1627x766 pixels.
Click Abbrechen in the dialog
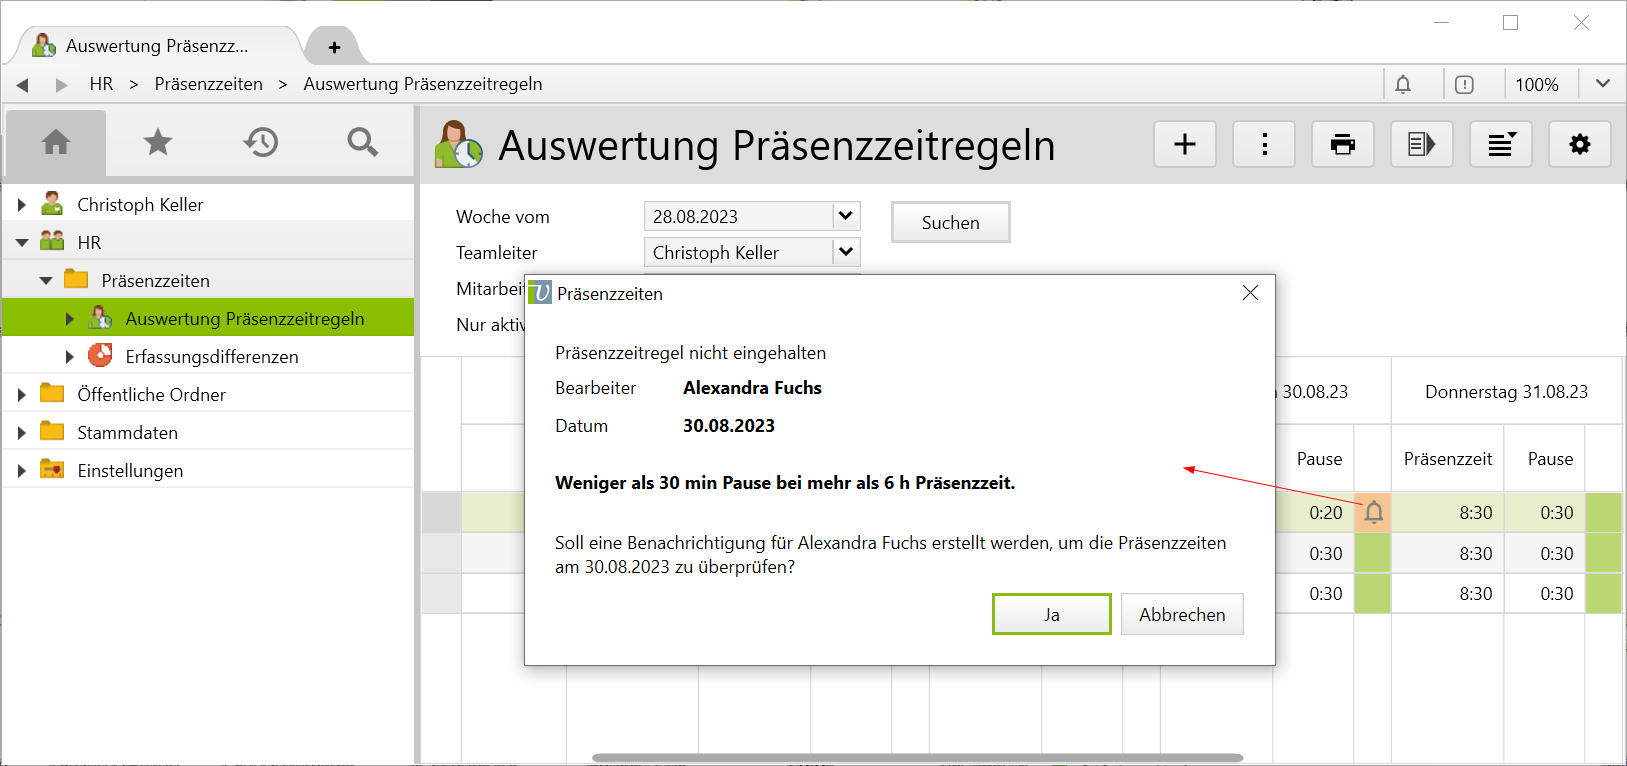coord(1181,614)
